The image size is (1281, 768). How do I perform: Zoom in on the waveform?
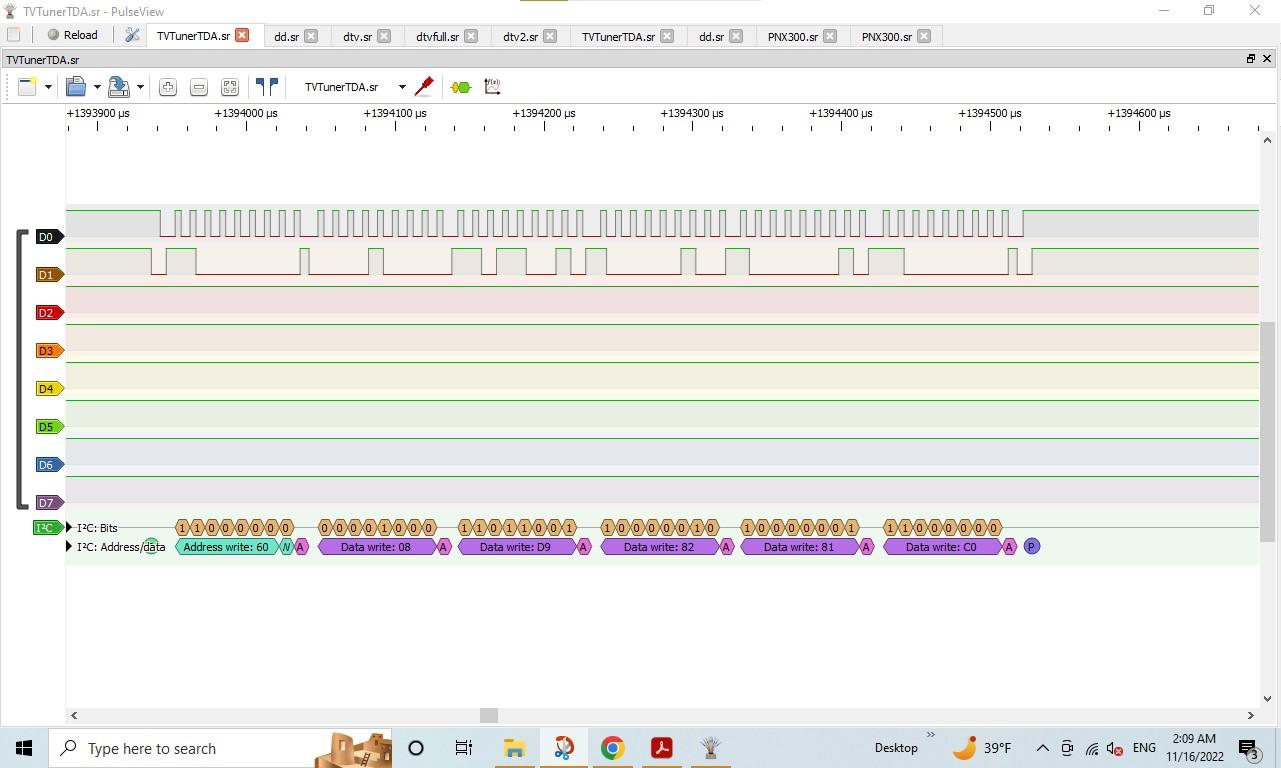168,87
